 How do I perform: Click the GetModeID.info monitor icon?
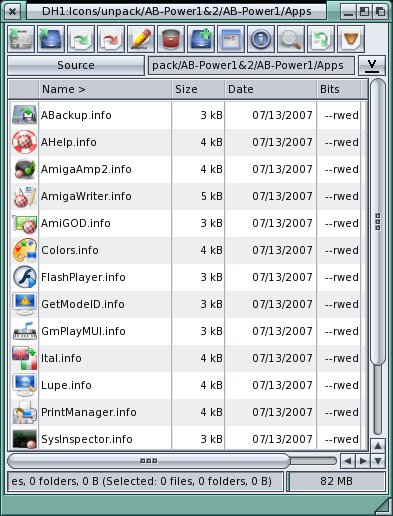coord(24,304)
